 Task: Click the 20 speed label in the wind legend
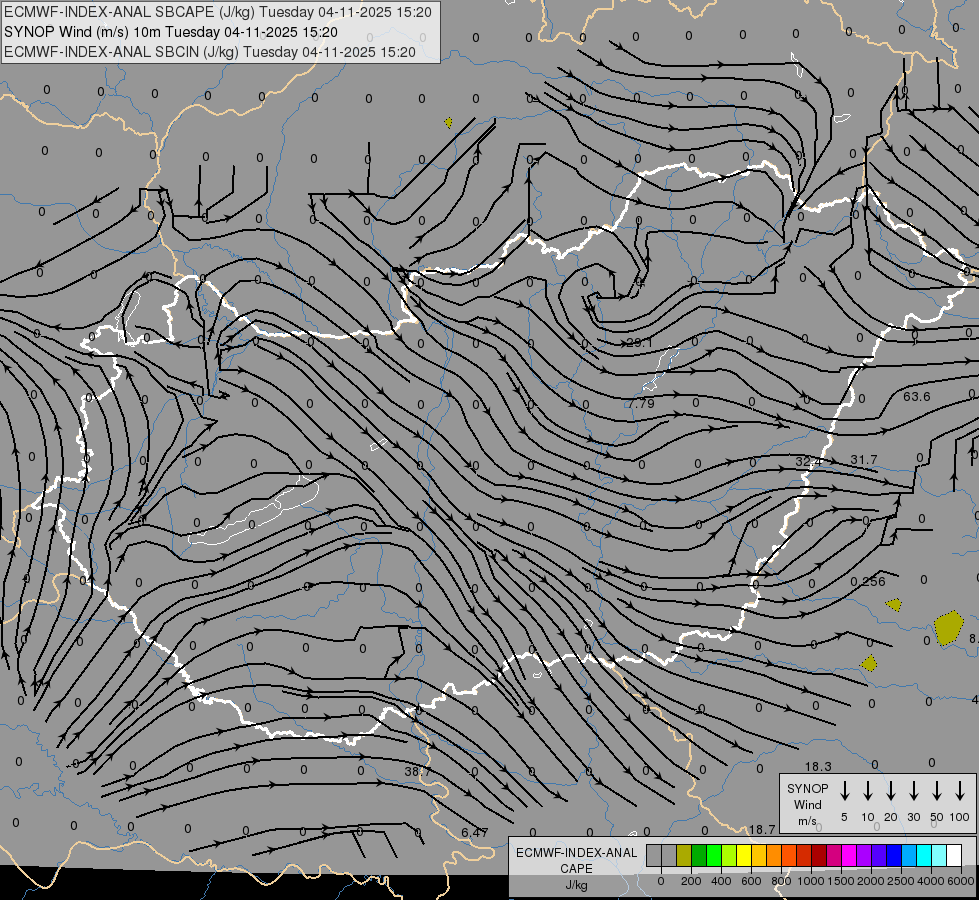pos(891,817)
